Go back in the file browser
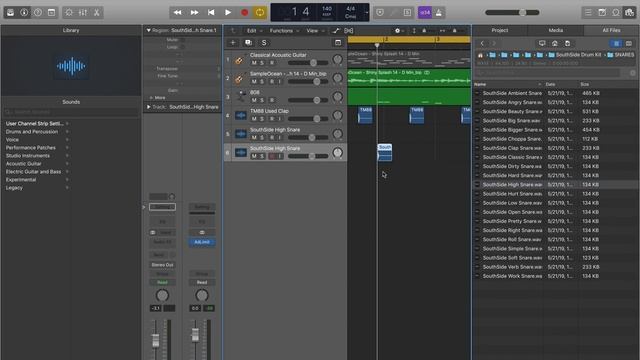The image size is (640, 360). click(482, 43)
